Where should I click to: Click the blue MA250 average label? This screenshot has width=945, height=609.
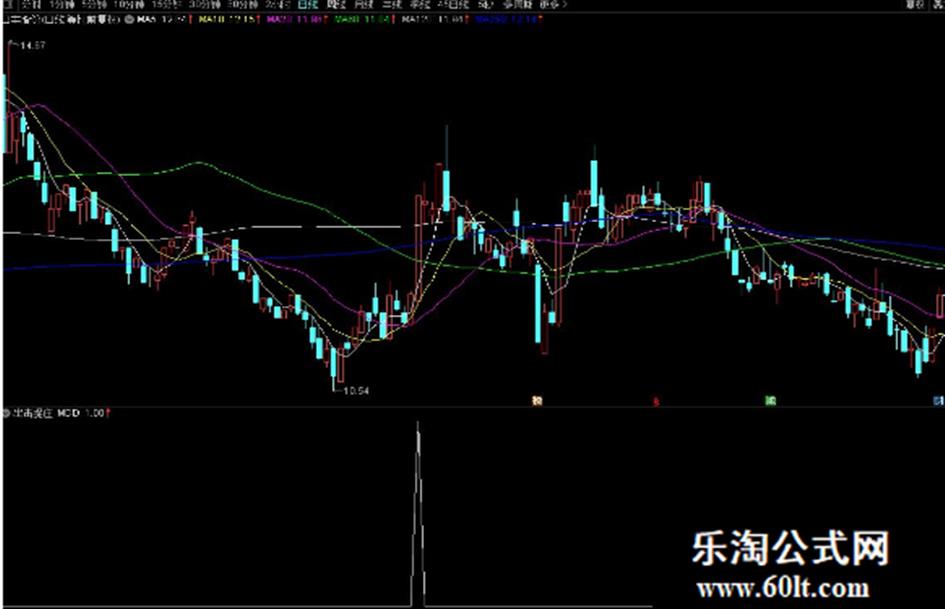[506, 19]
